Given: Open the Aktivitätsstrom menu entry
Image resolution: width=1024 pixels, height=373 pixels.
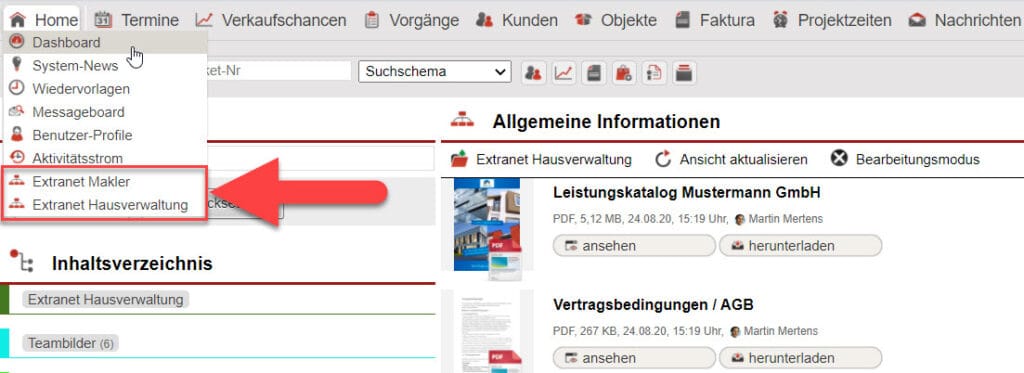Looking at the screenshot, I should coord(105,158).
